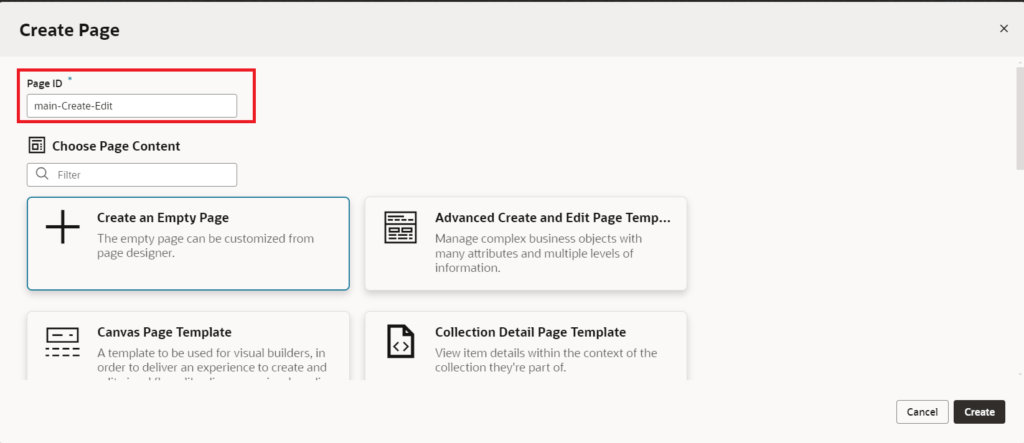Click the 'View item details' description text
1024x443 pixels.
[545, 360]
